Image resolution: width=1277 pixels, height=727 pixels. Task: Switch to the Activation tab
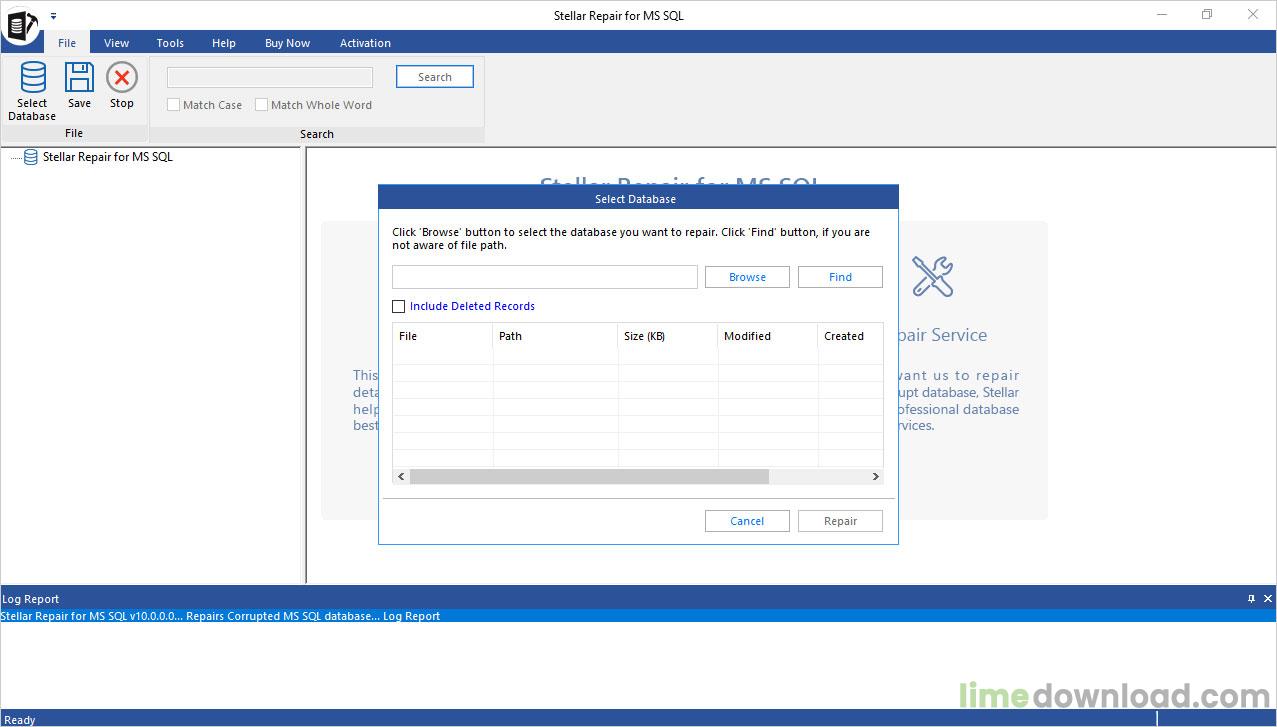(365, 43)
